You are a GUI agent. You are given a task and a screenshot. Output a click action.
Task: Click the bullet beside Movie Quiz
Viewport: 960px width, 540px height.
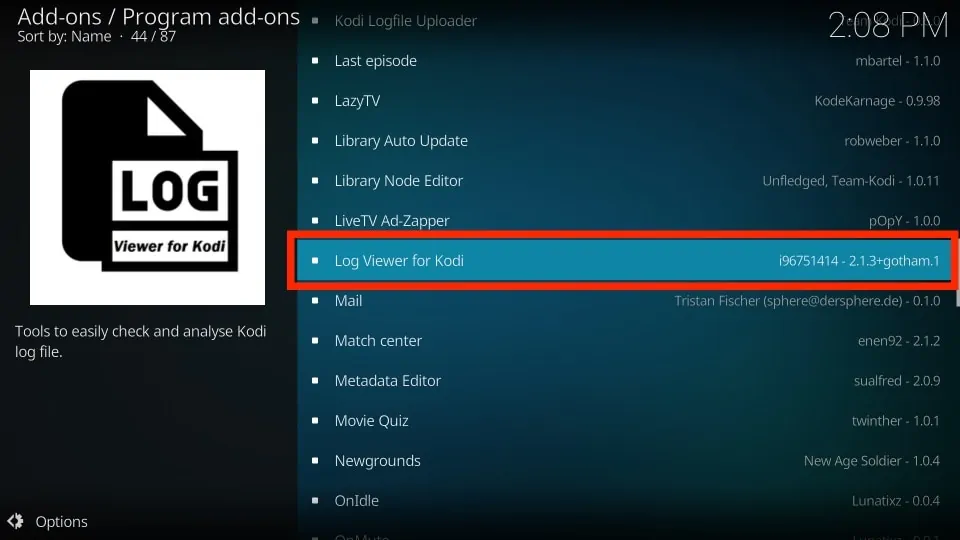coord(315,421)
